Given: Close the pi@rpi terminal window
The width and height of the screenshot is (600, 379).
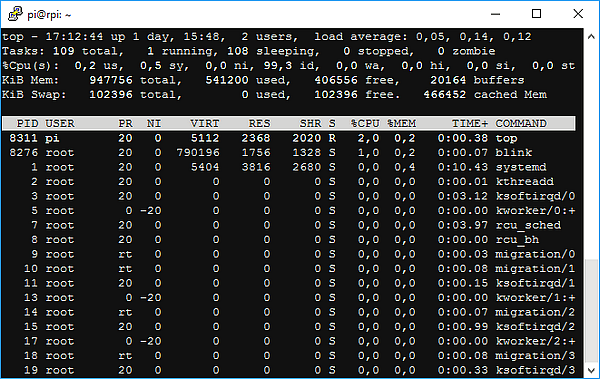Looking at the screenshot, I should point(578,14).
